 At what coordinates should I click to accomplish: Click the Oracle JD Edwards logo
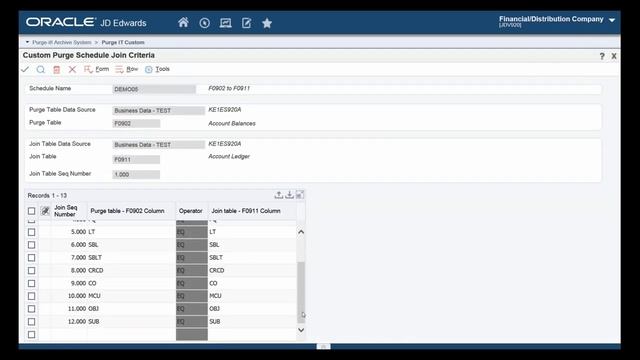[x=86, y=22]
